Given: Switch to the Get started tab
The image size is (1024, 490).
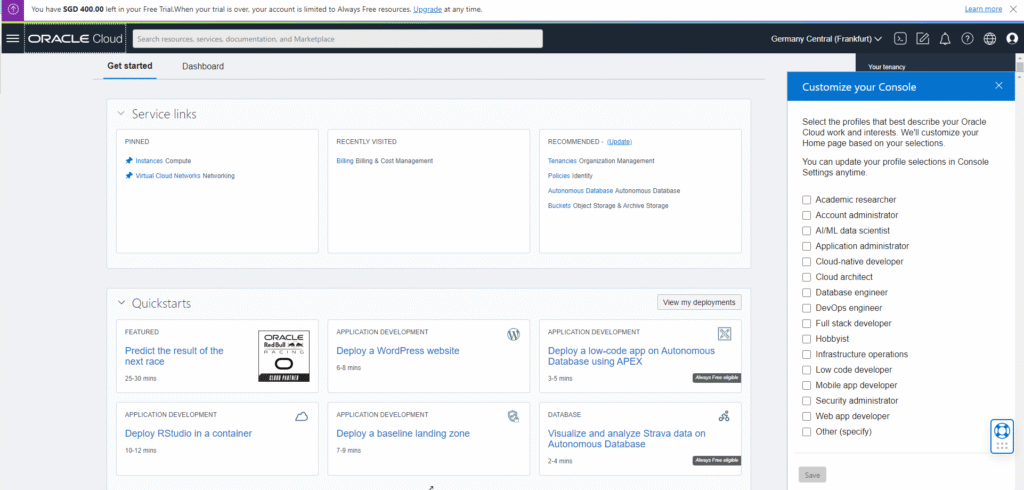Looking at the screenshot, I should [130, 66].
